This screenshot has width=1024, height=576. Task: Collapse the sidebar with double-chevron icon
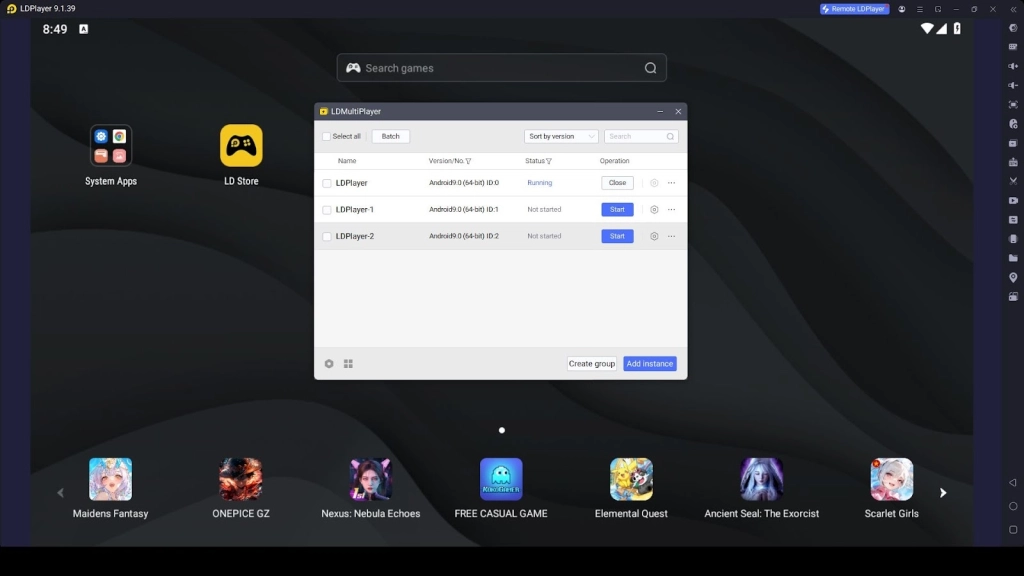pyautogui.click(x=1014, y=9)
